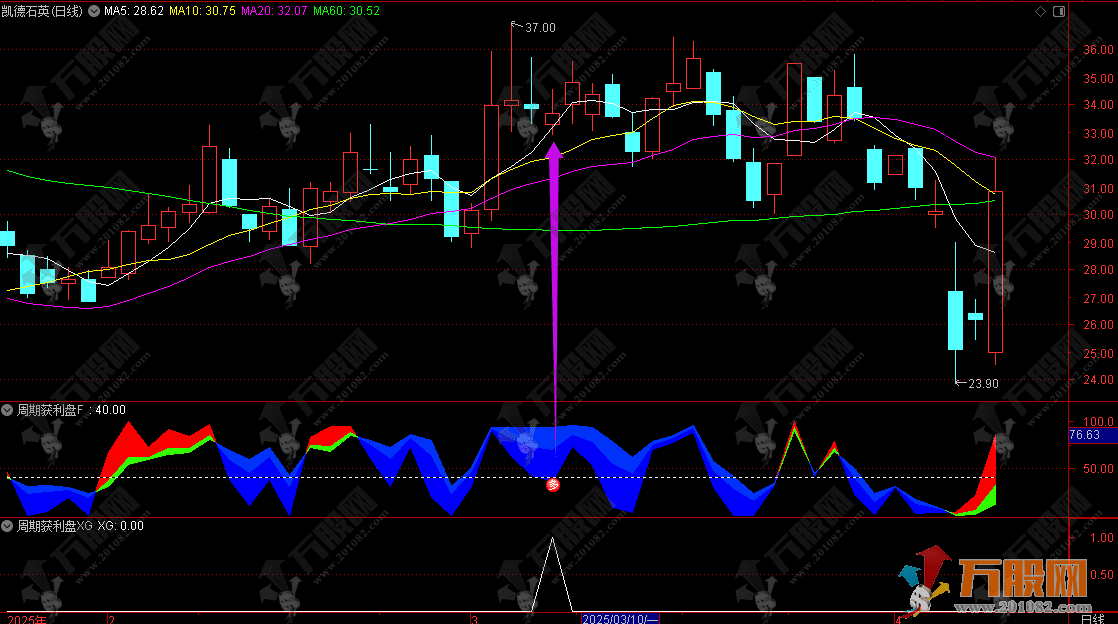The image size is (1118, 624).
Task: Click the 35.00 price axis label
Action: click(1098, 78)
